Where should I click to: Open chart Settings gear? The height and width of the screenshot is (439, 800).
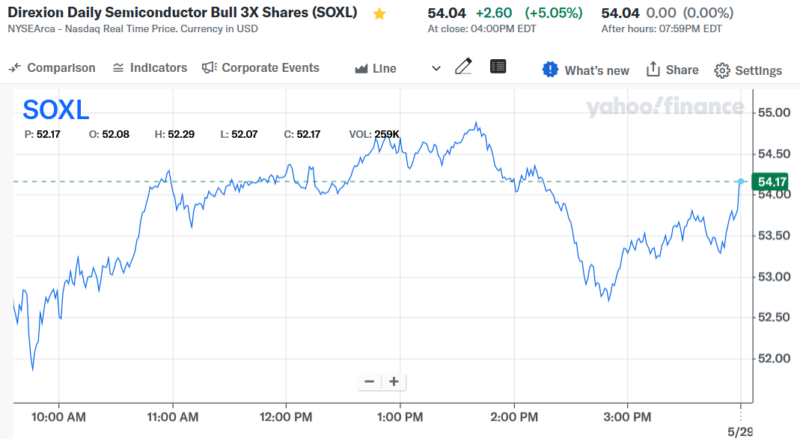point(722,70)
